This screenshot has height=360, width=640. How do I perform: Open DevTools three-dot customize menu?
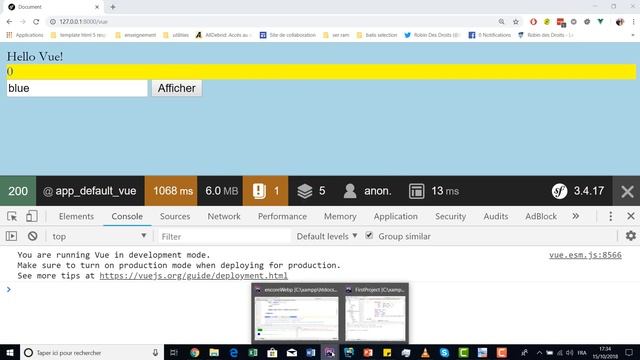click(611, 216)
